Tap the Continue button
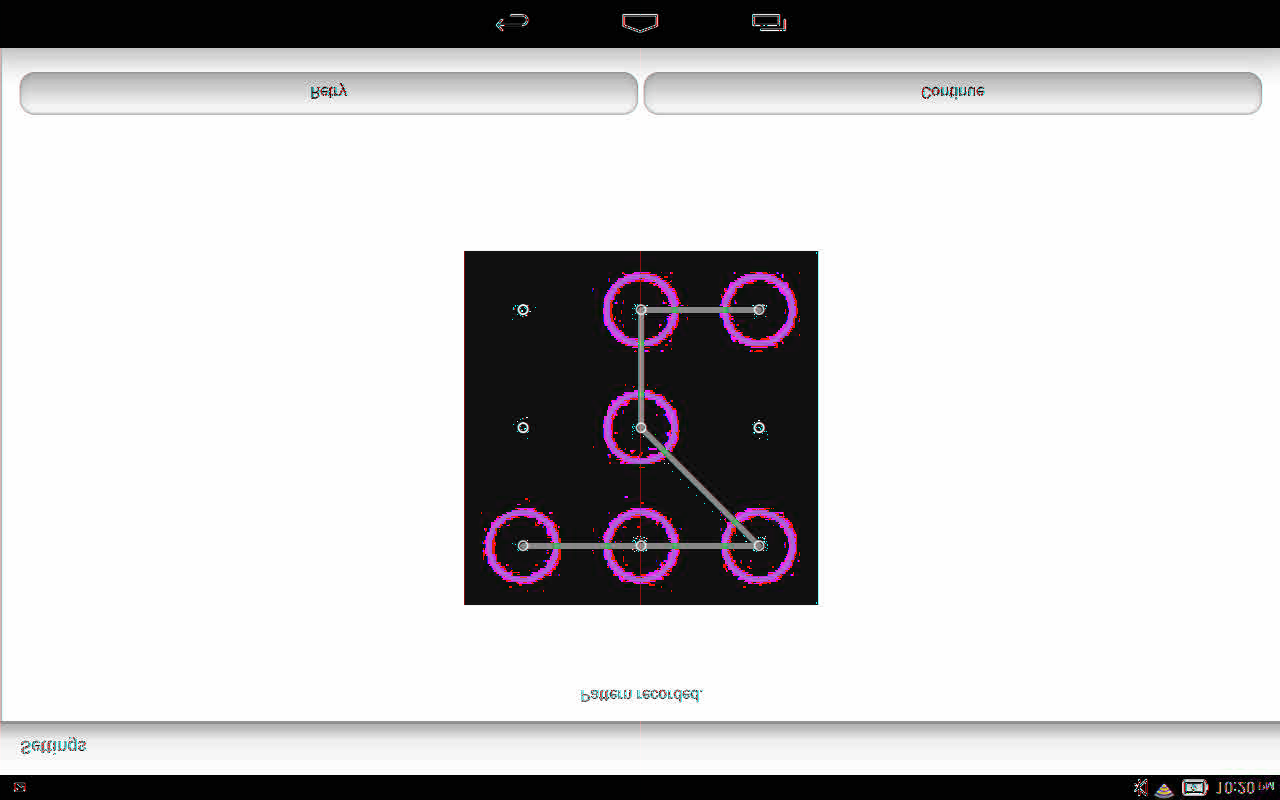The image size is (1280, 800). pos(952,93)
